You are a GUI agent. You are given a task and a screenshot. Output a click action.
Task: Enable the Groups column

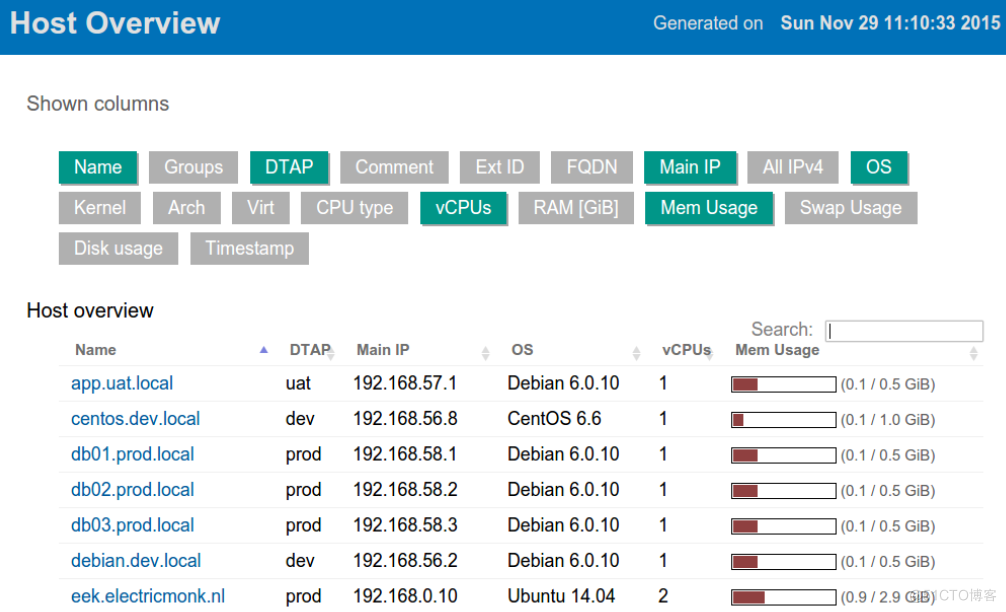pyautogui.click(x=193, y=167)
